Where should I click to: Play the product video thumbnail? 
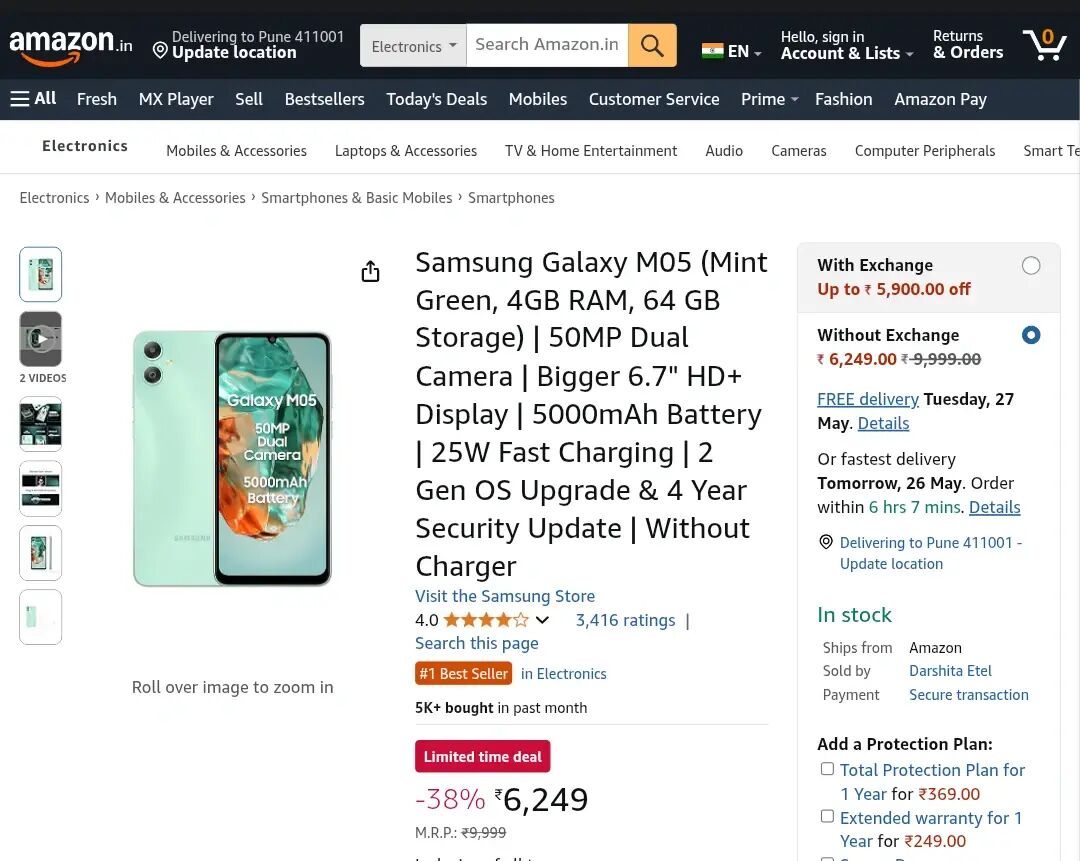[41, 339]
